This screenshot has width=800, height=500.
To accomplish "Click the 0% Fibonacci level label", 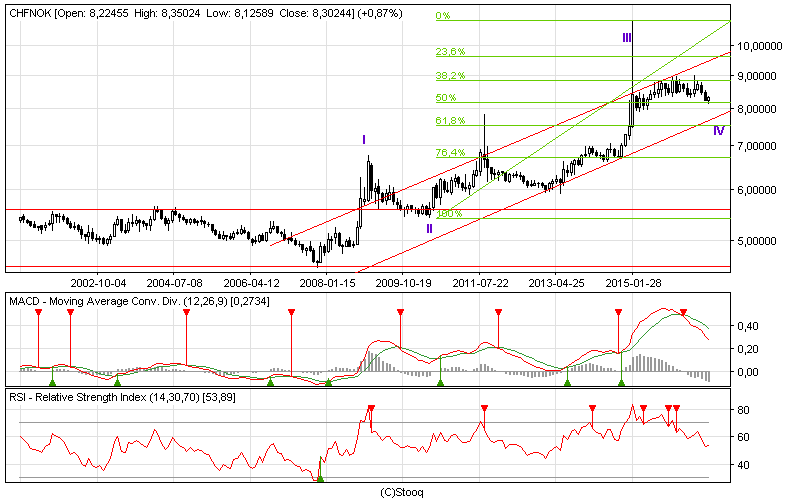I will point(443,16).
